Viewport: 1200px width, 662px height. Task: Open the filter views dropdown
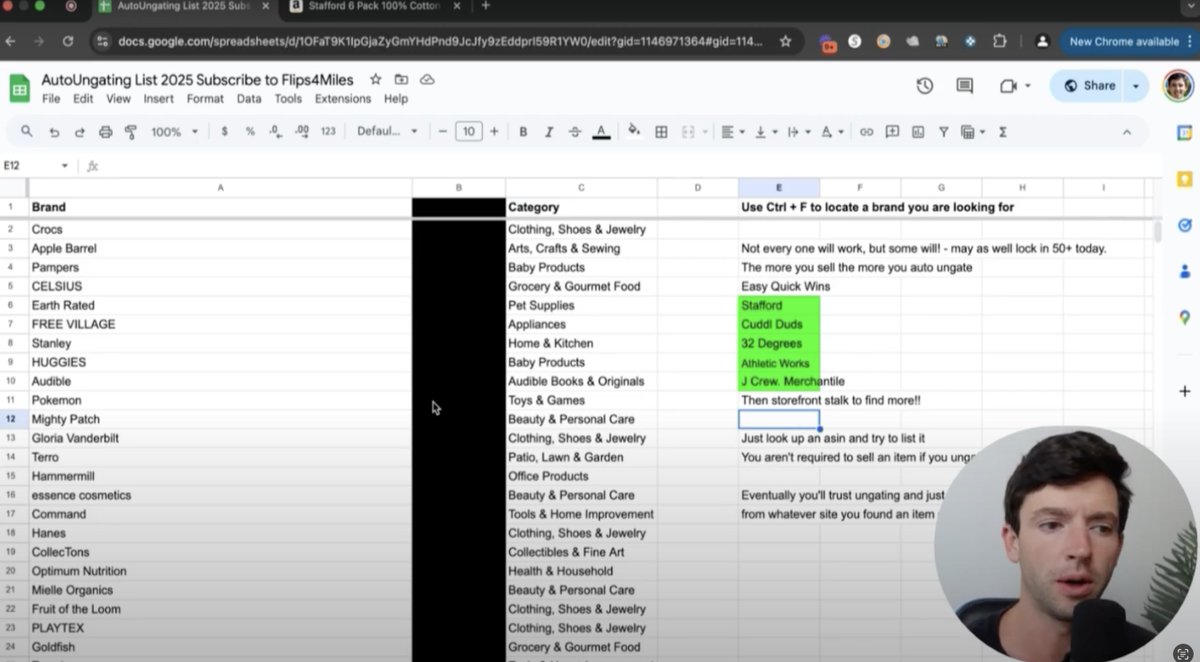pyautogui.click(x=972, y=131)
